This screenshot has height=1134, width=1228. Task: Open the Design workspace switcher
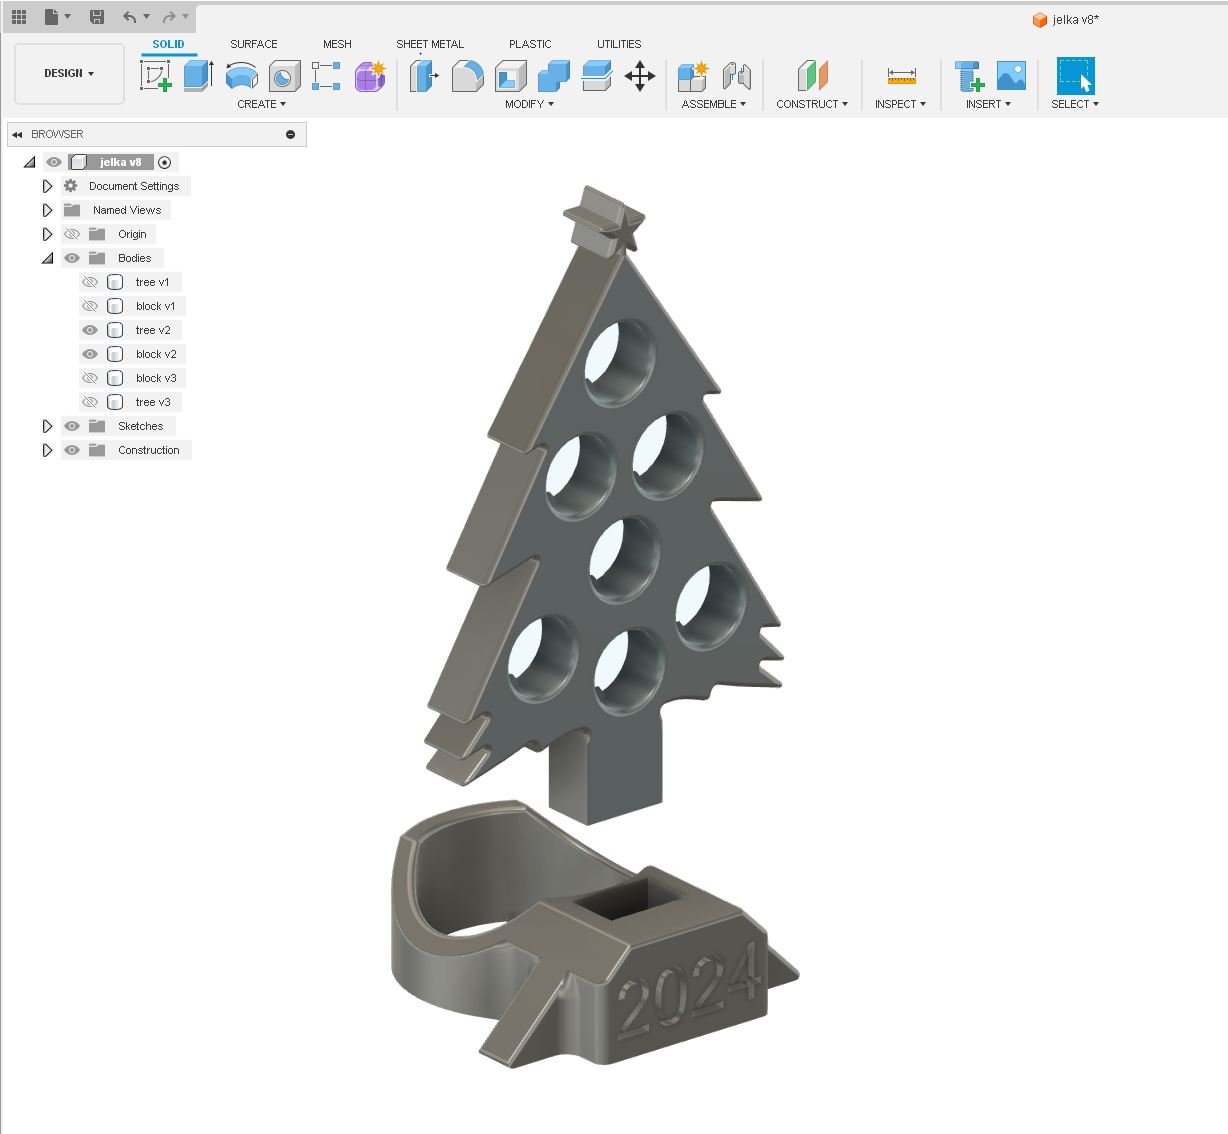click(x=68, y=73)
